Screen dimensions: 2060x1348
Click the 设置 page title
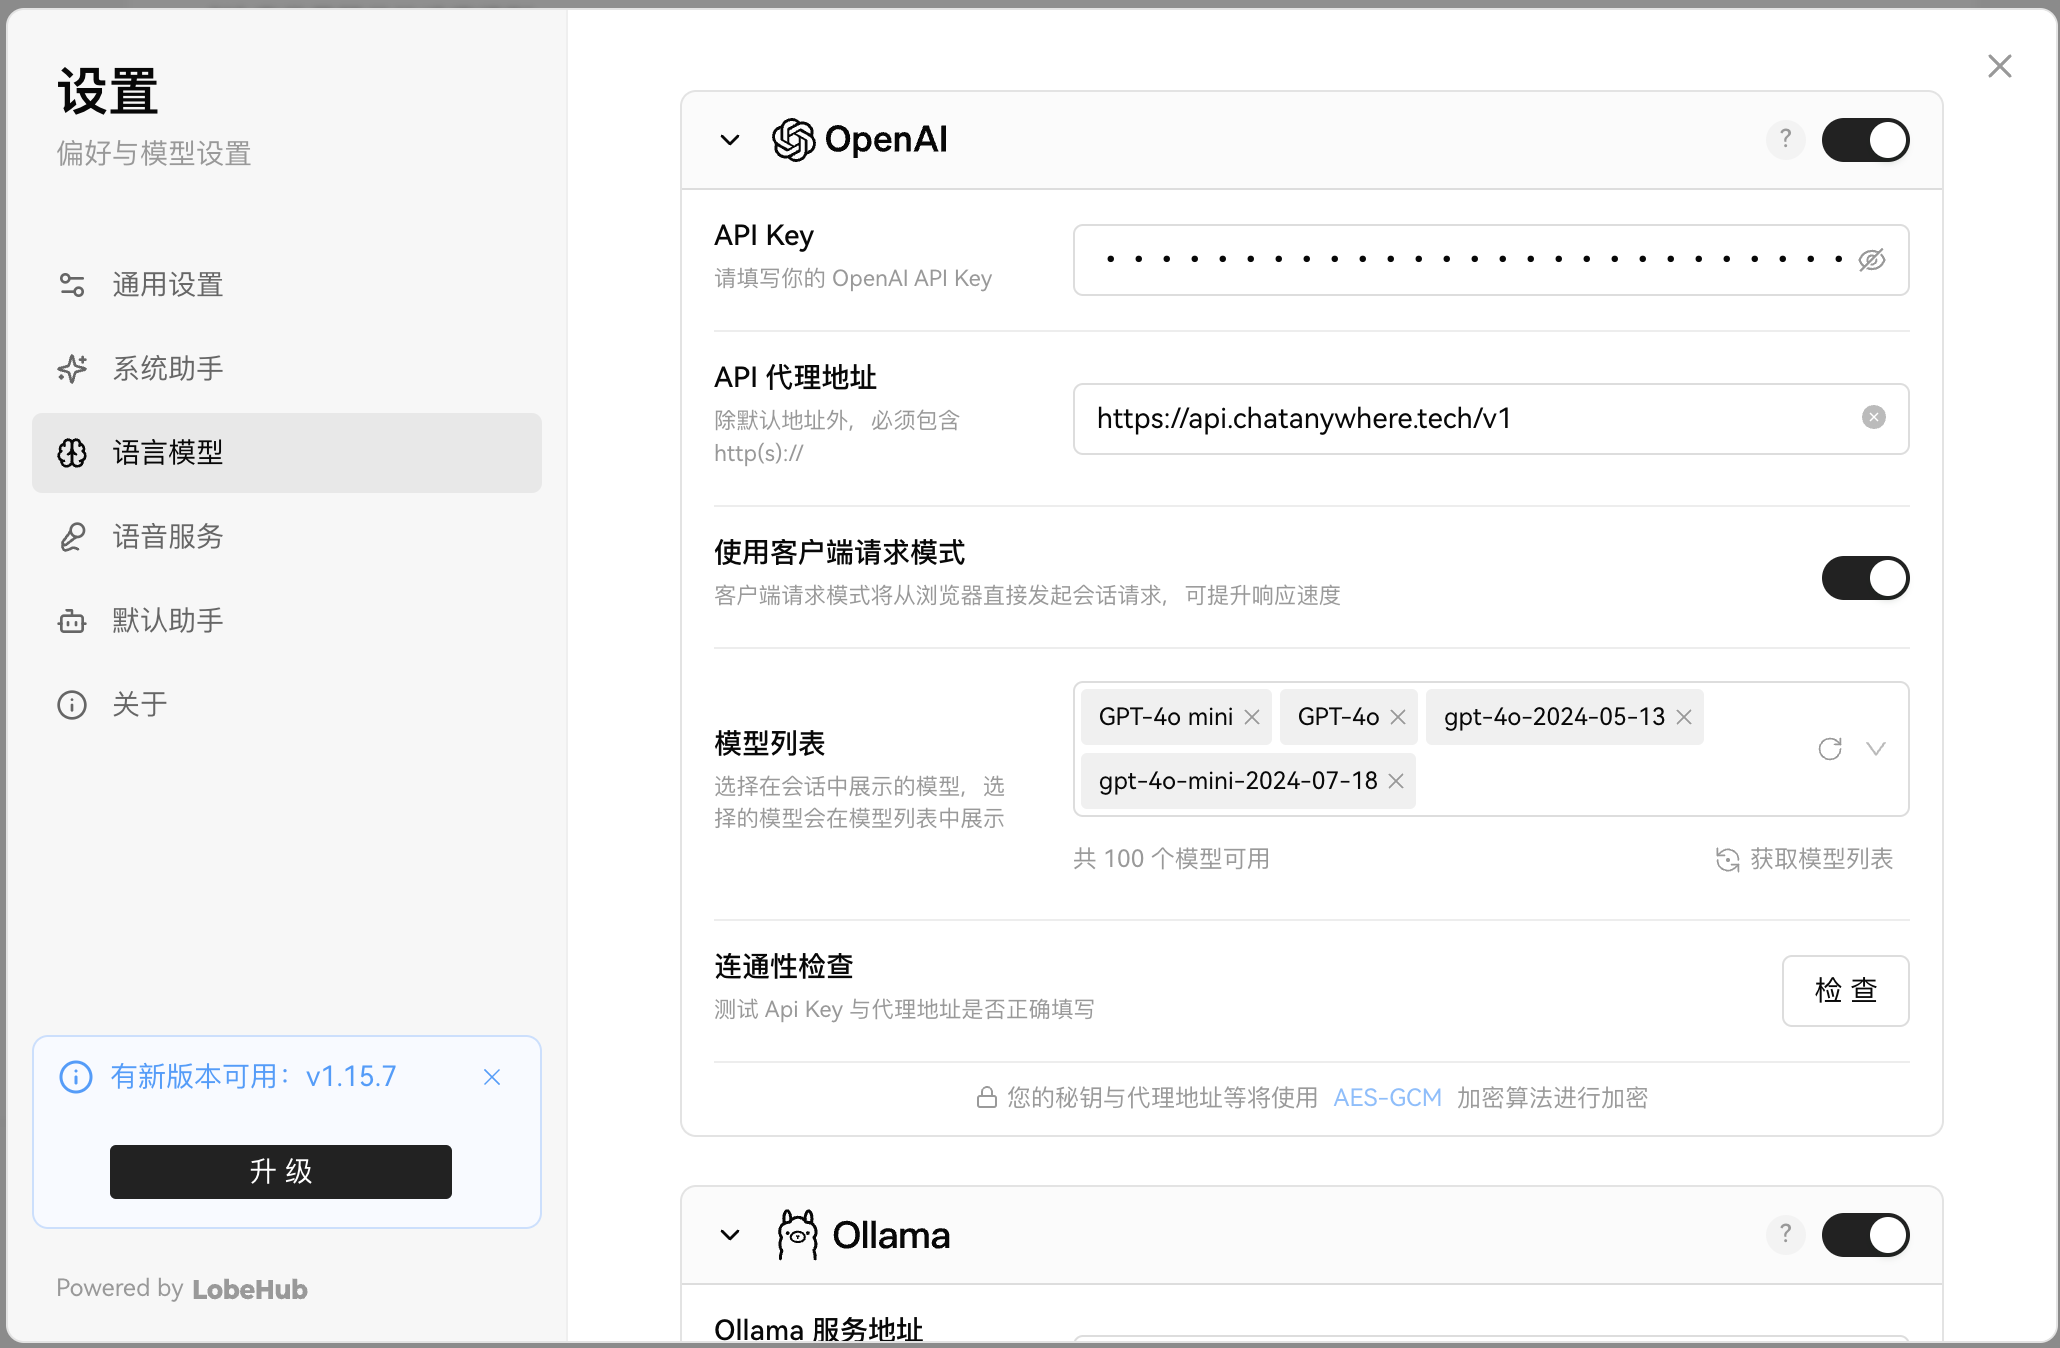tap(108, 92)
